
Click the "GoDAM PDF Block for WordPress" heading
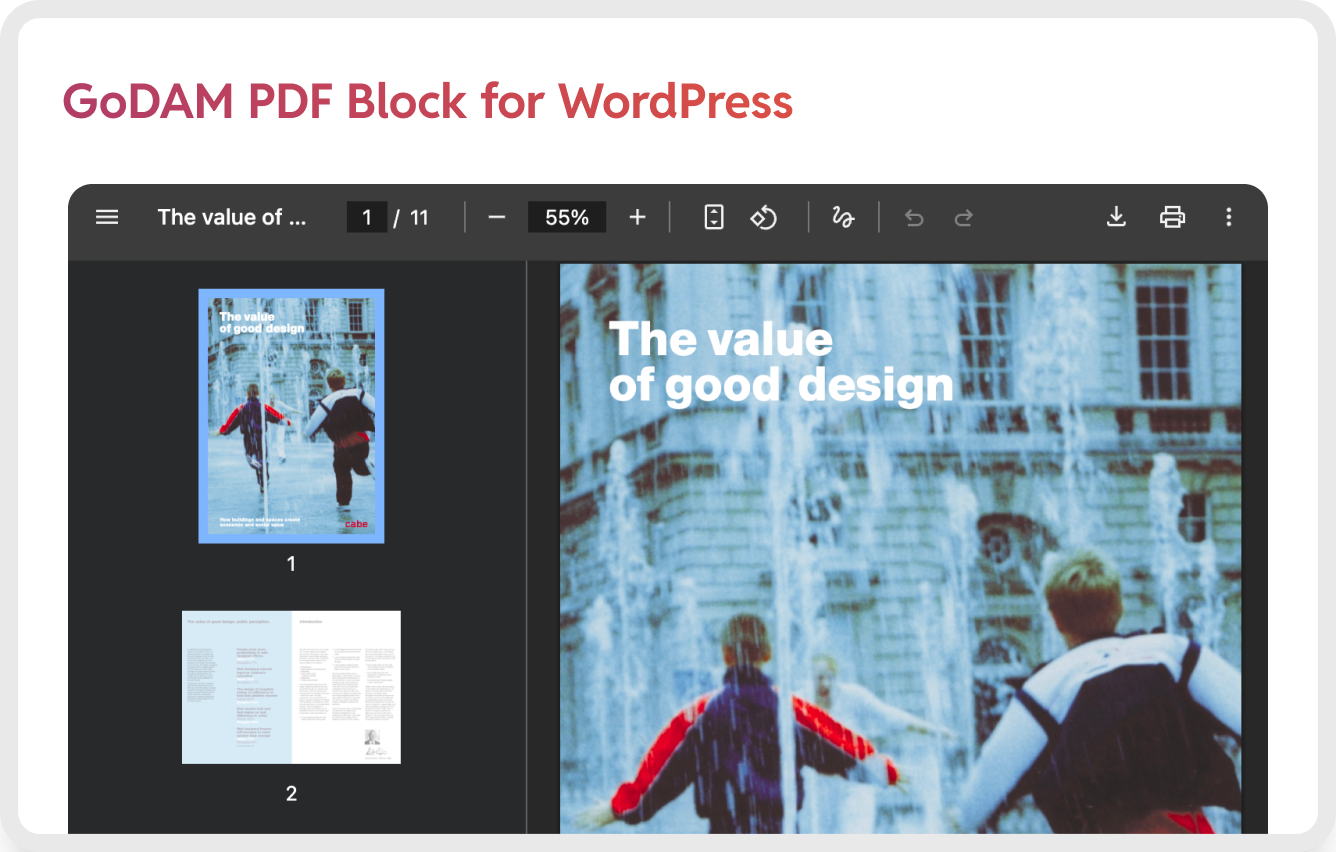[x=428, y=101]
